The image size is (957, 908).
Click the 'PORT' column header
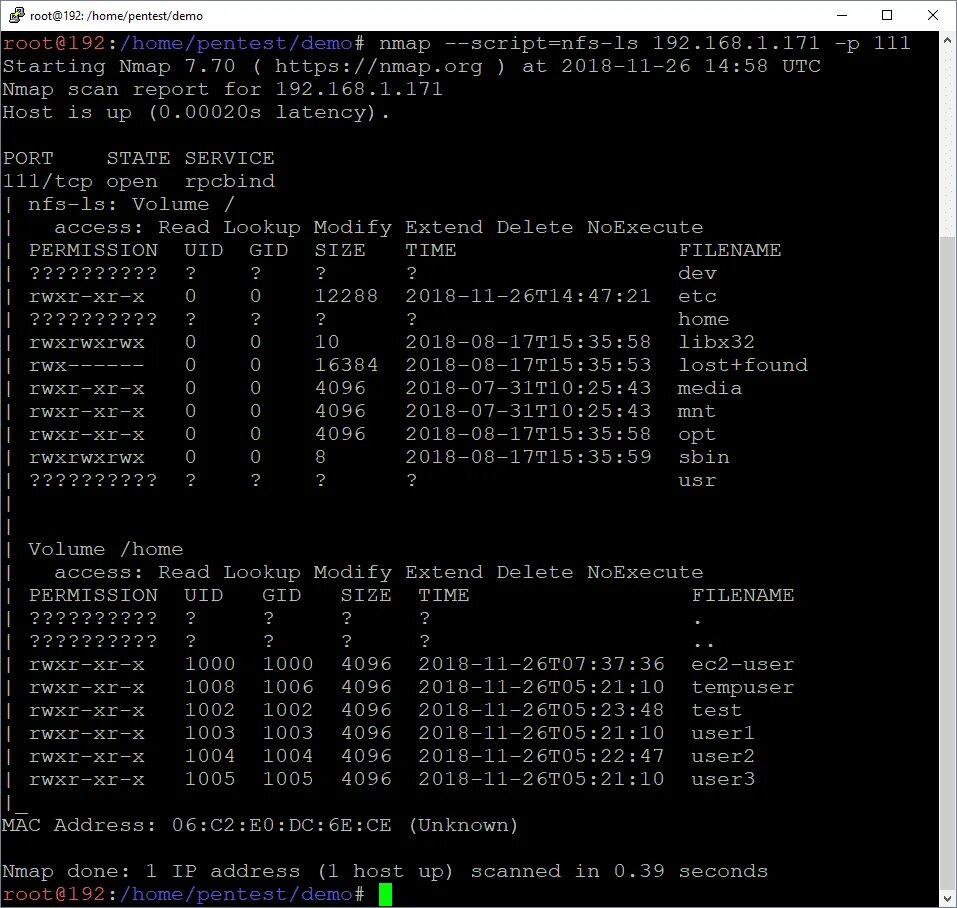pos(28,159)
